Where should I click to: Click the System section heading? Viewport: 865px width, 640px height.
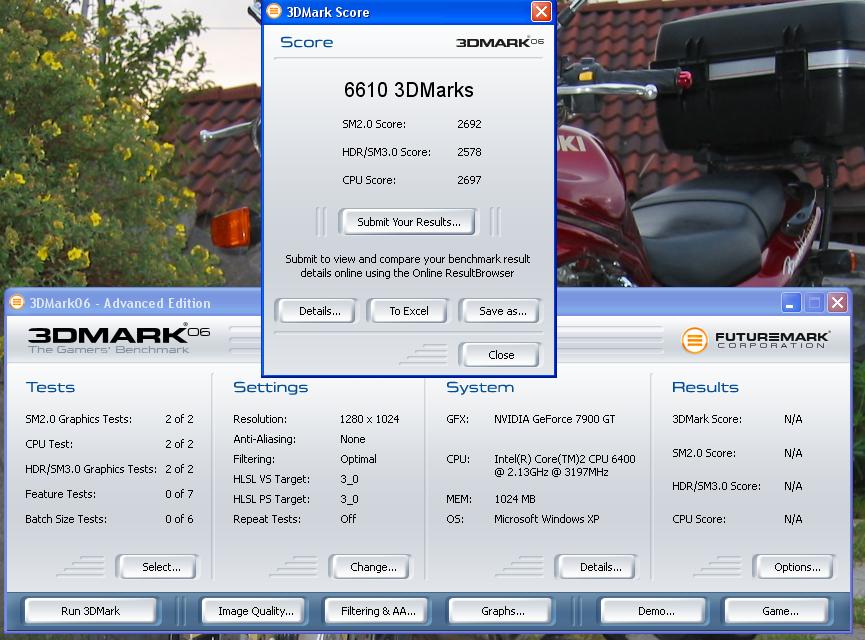(x=480, y=387)
